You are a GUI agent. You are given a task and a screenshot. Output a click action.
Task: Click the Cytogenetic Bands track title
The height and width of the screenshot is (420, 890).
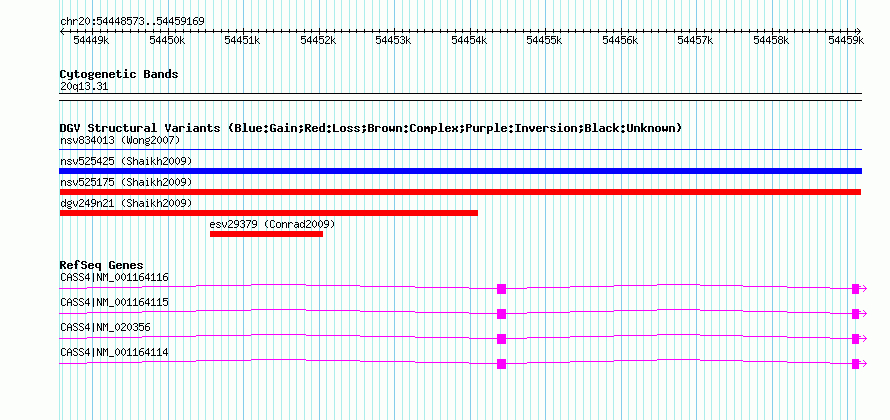click(119, 74)
